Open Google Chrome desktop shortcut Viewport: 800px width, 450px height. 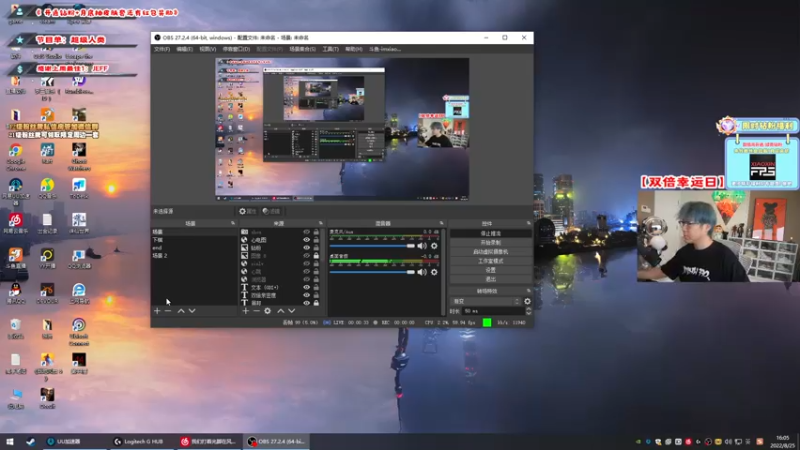click(x=15, y=157)
